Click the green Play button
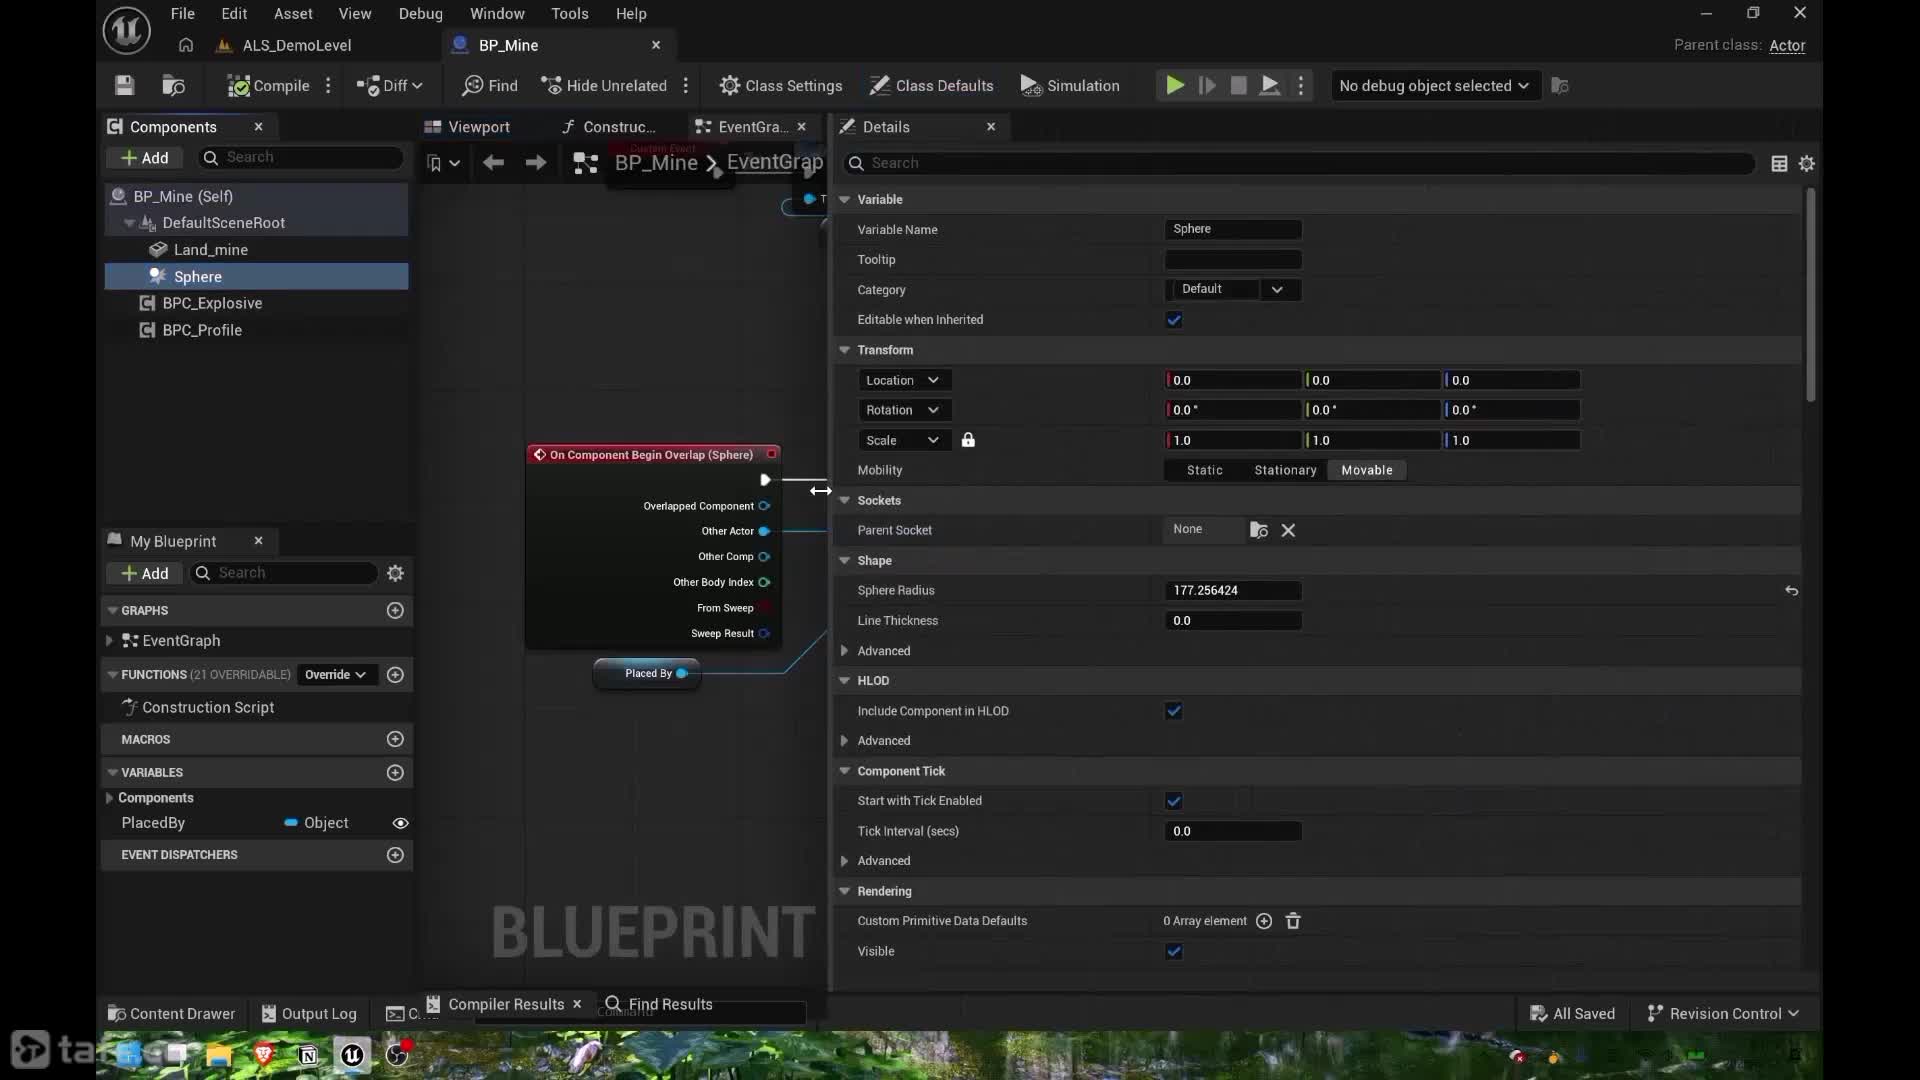 click(1175, 86)
